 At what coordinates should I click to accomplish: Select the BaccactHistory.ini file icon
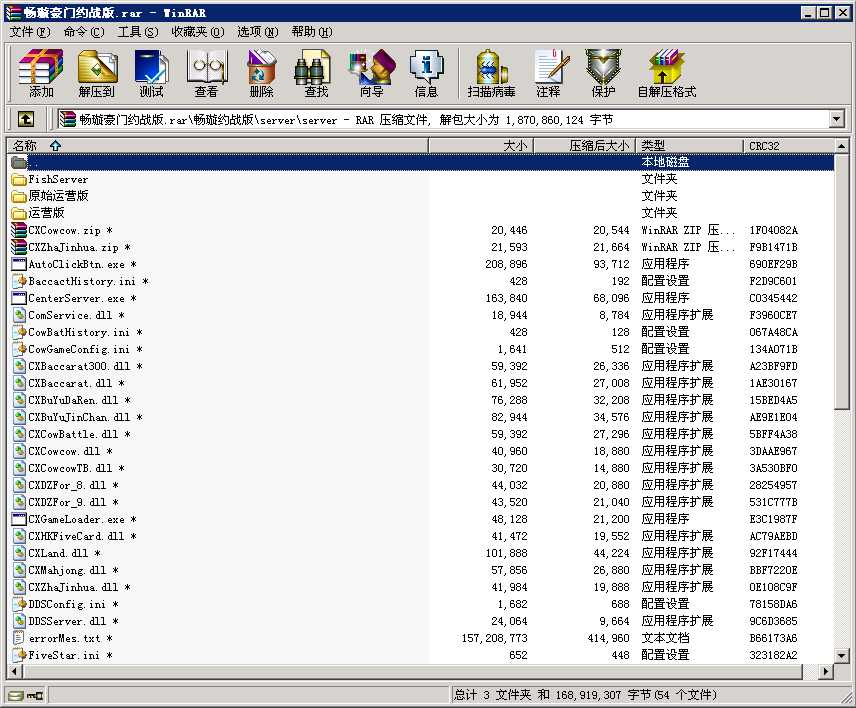click(x=19, y=281)
